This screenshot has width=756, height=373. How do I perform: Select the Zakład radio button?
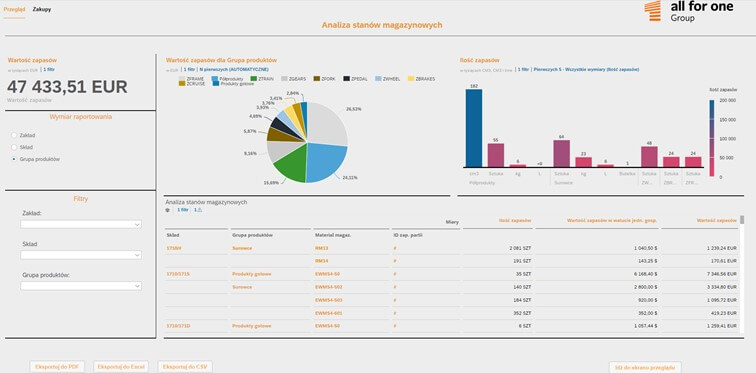14,135
